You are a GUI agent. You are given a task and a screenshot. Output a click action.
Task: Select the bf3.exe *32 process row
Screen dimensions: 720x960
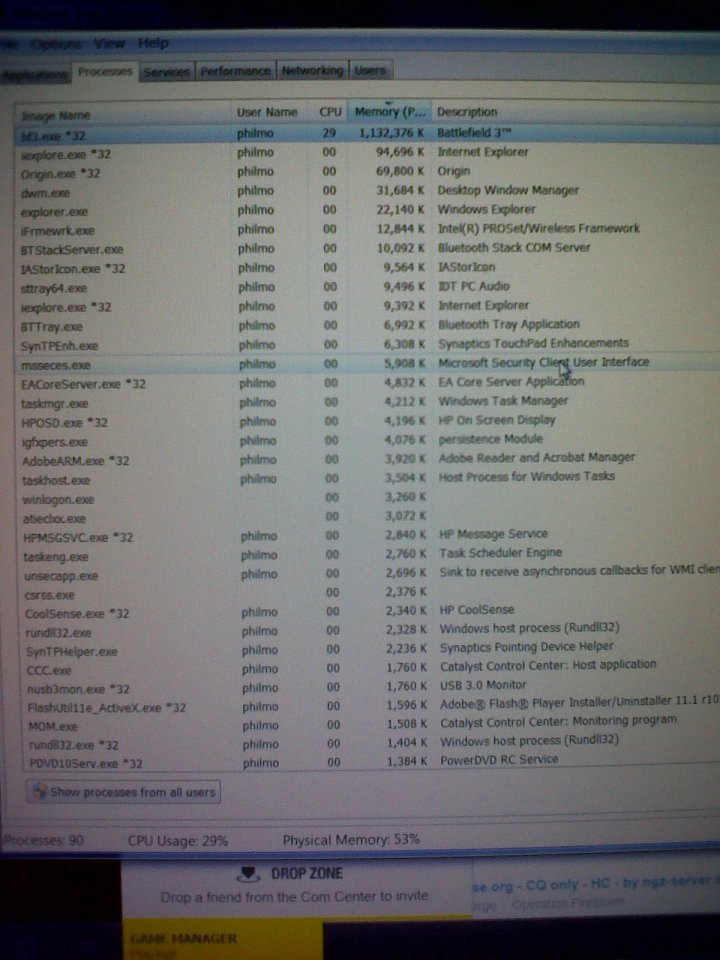(367, 134)
